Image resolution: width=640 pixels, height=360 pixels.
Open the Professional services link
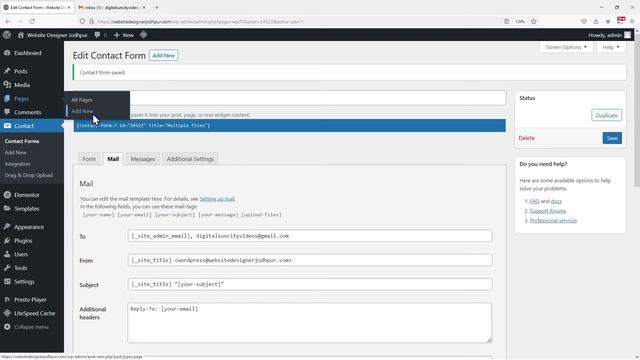coord(553,220)
